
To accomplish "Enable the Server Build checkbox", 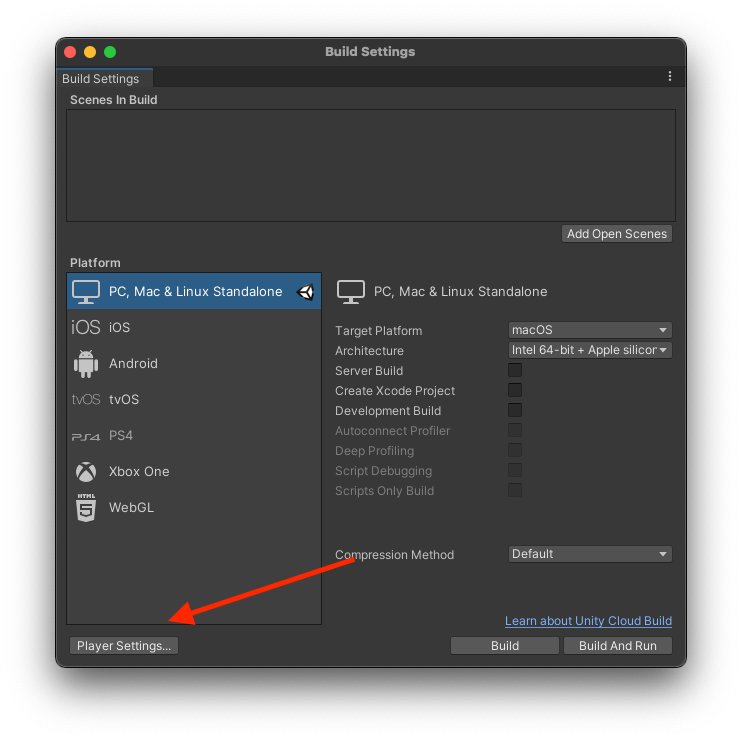I will pos(515,370).
